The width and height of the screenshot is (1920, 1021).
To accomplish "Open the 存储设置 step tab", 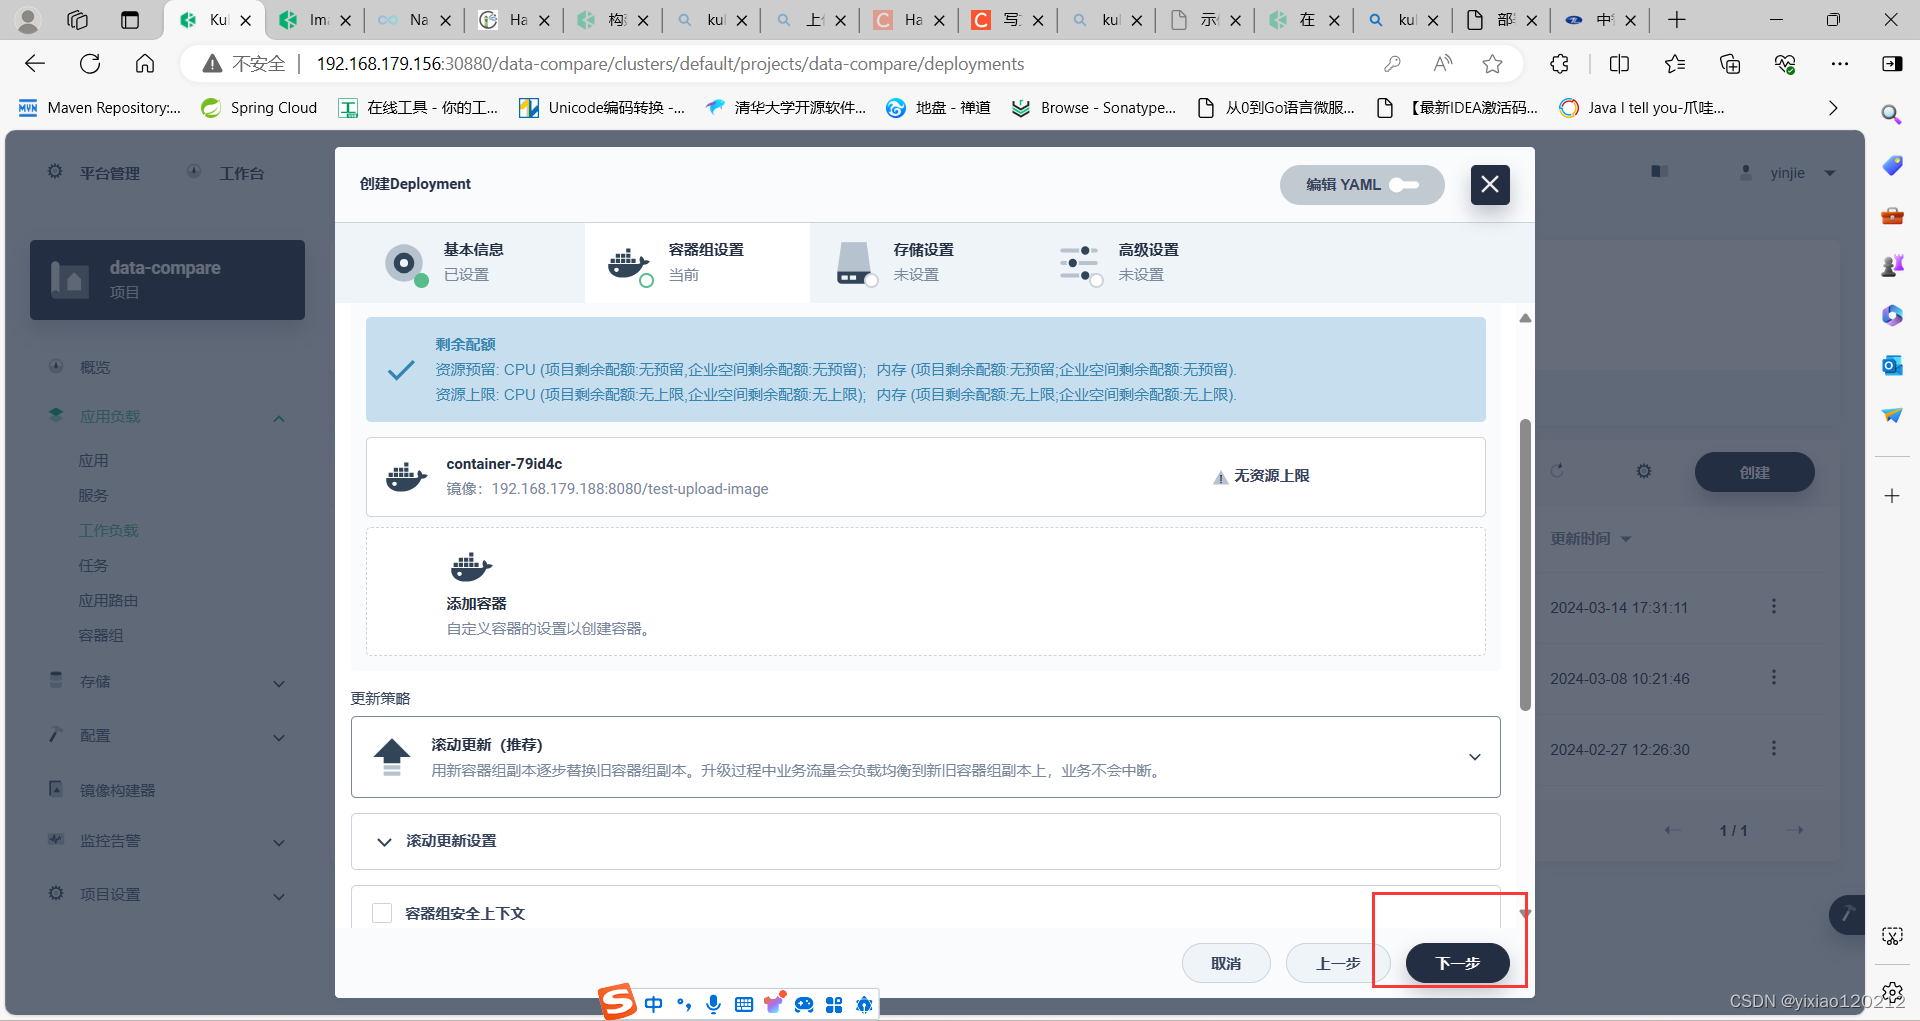I will click(x=922, y=263).
